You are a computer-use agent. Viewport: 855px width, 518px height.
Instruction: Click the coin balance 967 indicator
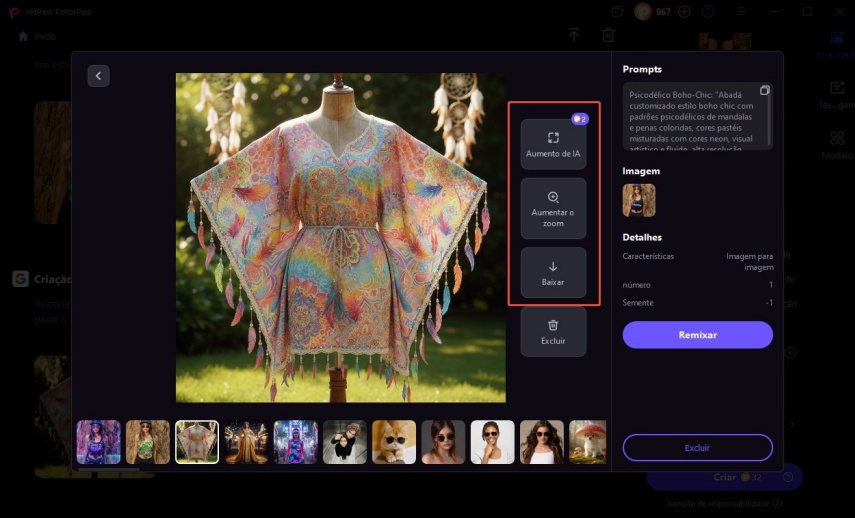pos(655,12)
